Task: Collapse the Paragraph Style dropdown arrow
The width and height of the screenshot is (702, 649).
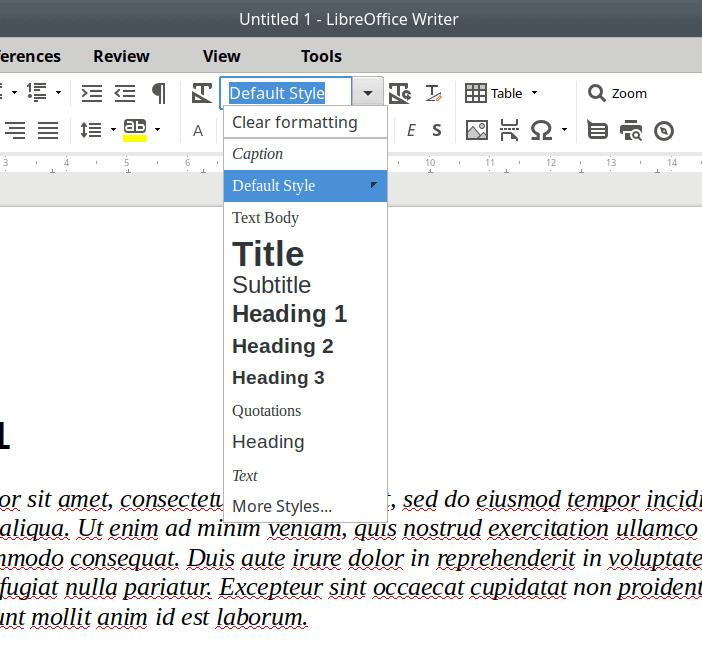Action: click(x=368, y=93)
